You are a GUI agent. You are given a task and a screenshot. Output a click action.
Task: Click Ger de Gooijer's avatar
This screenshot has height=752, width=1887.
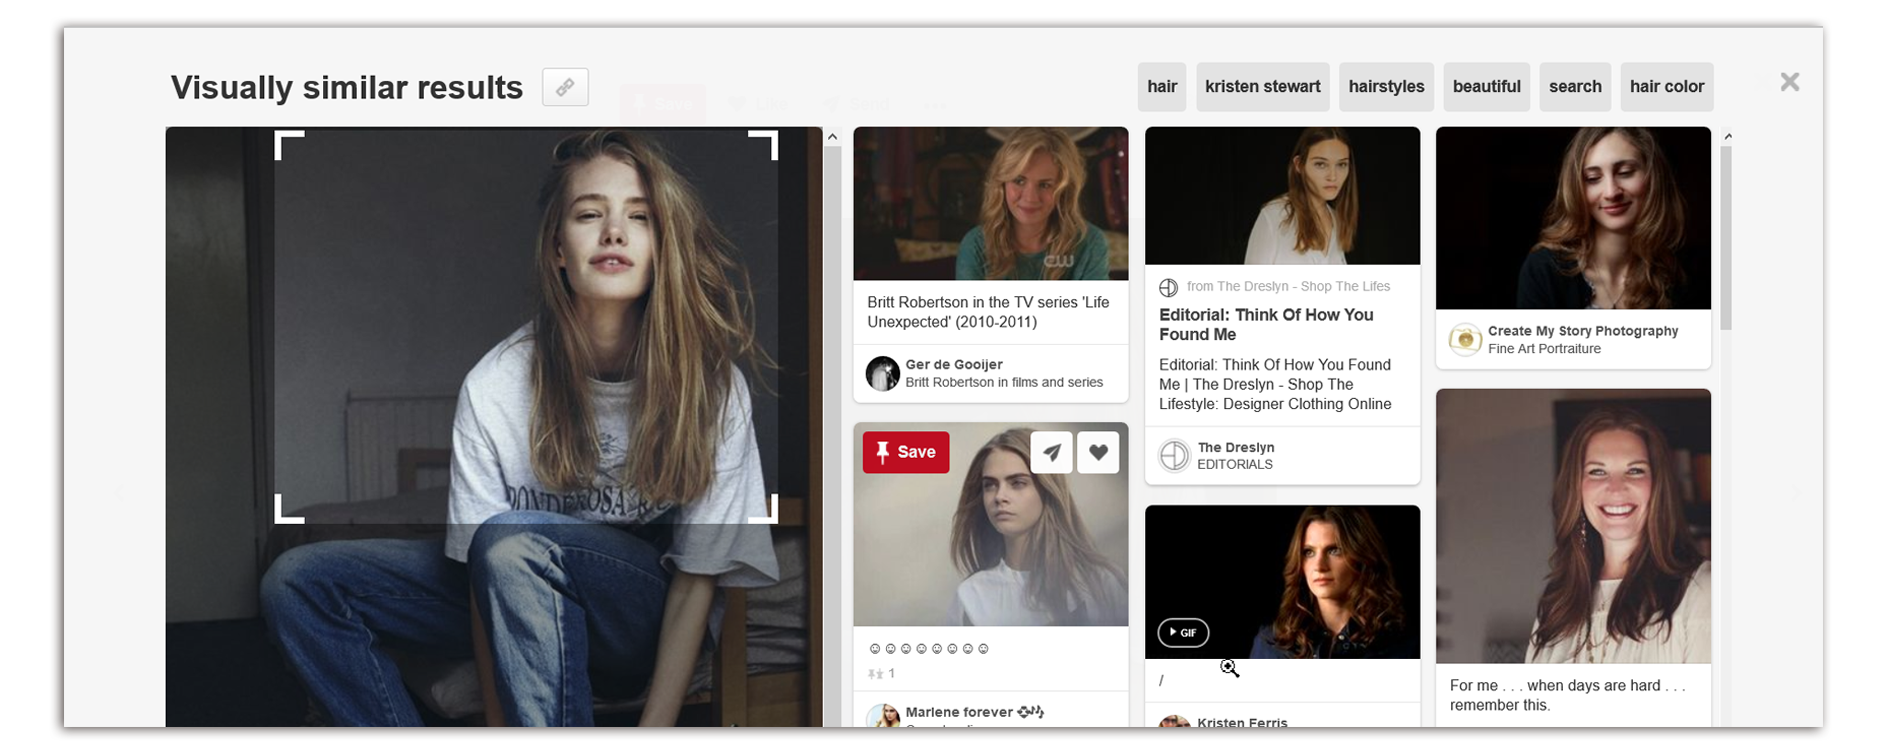pyautogui.click(x=882, y=373)
